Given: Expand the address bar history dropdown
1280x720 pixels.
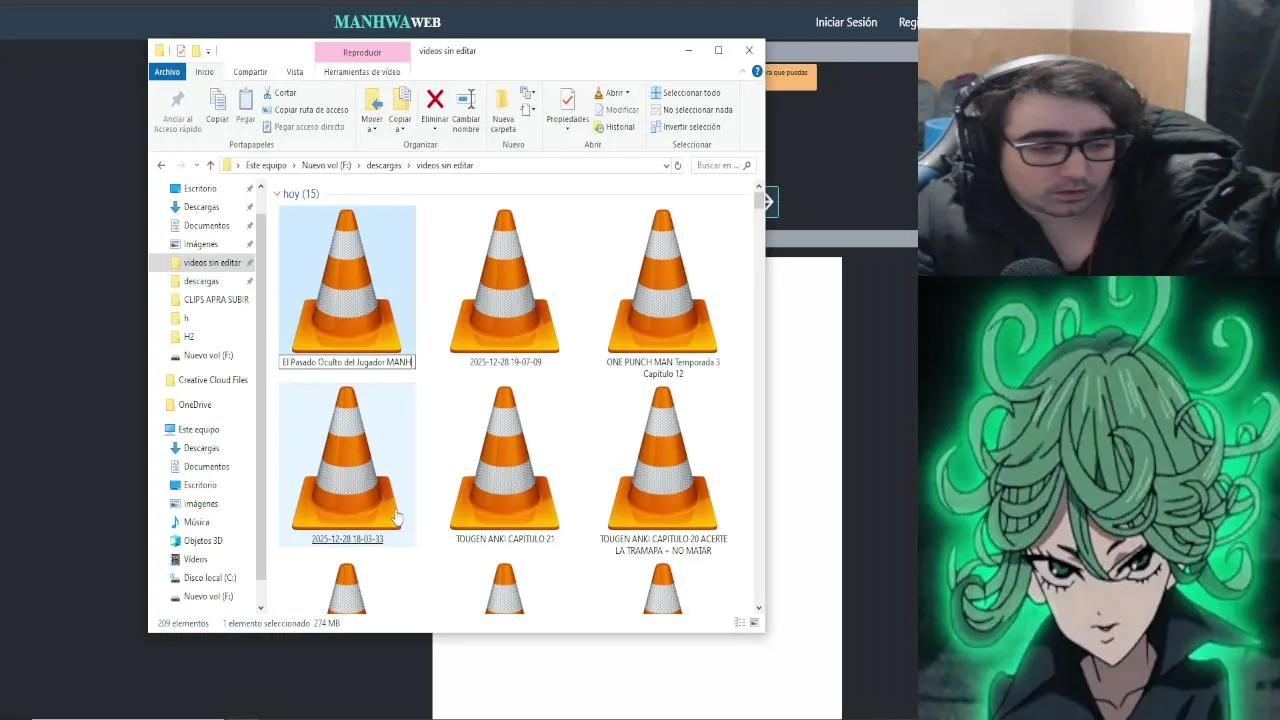Looking at the screenshot, I should 666,165.
